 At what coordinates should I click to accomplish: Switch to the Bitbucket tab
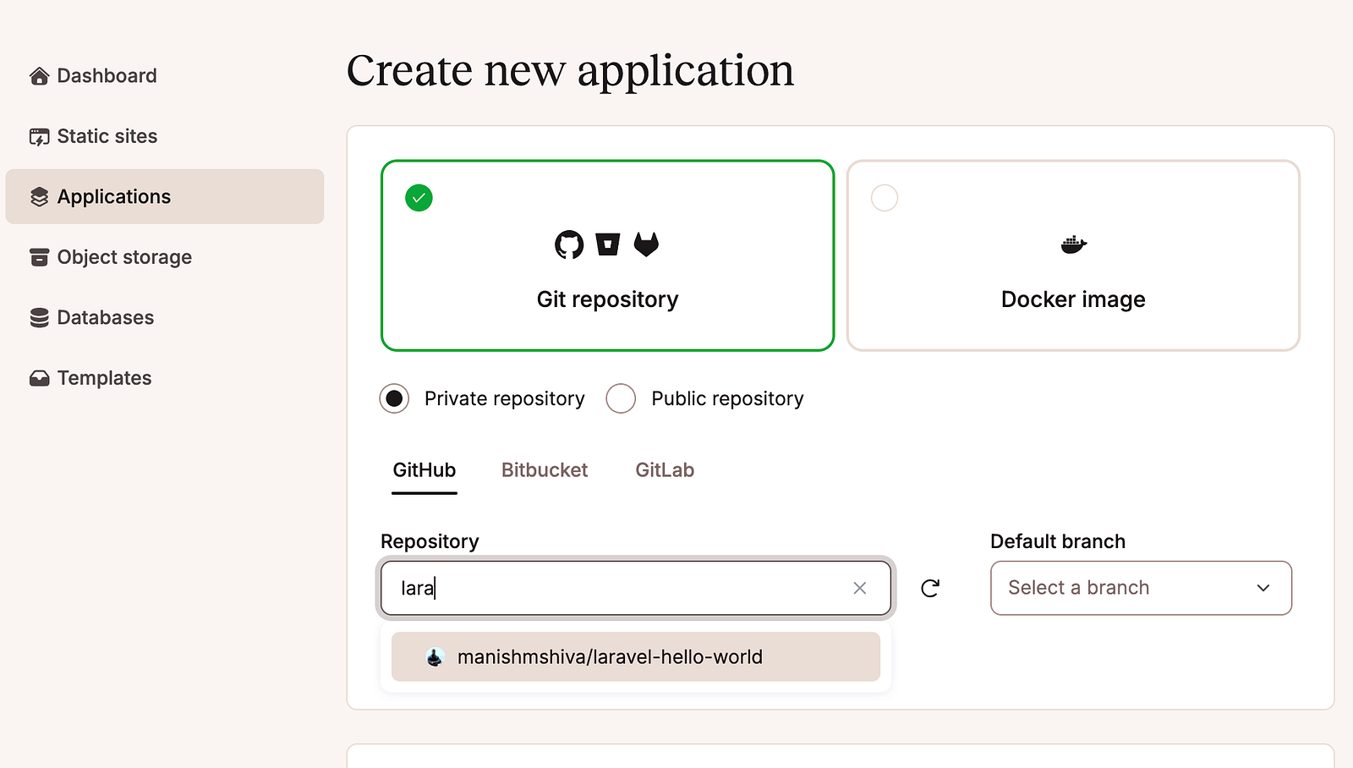(544, 470)
